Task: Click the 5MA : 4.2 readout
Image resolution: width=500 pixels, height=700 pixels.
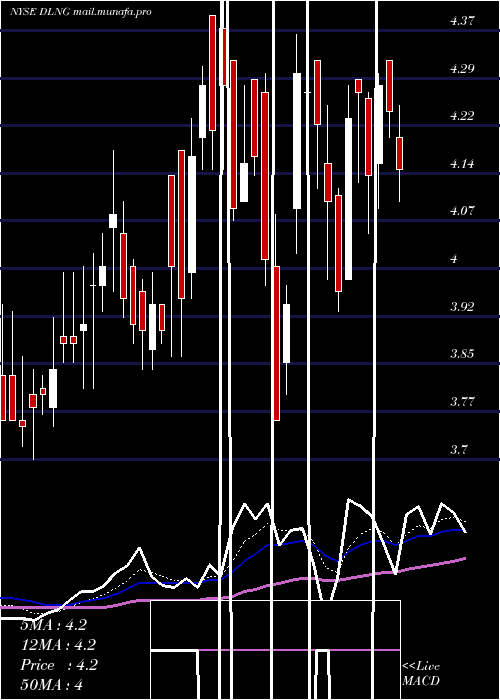Action: (53, 625)
